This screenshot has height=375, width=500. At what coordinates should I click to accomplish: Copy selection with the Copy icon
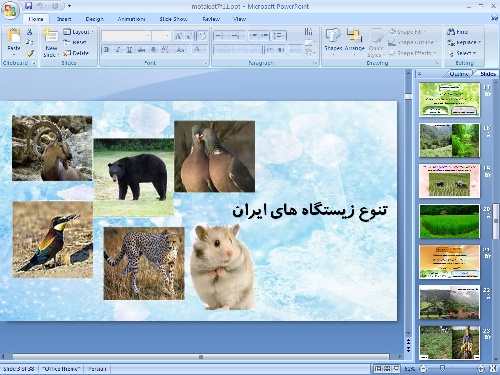coord(30,42)
